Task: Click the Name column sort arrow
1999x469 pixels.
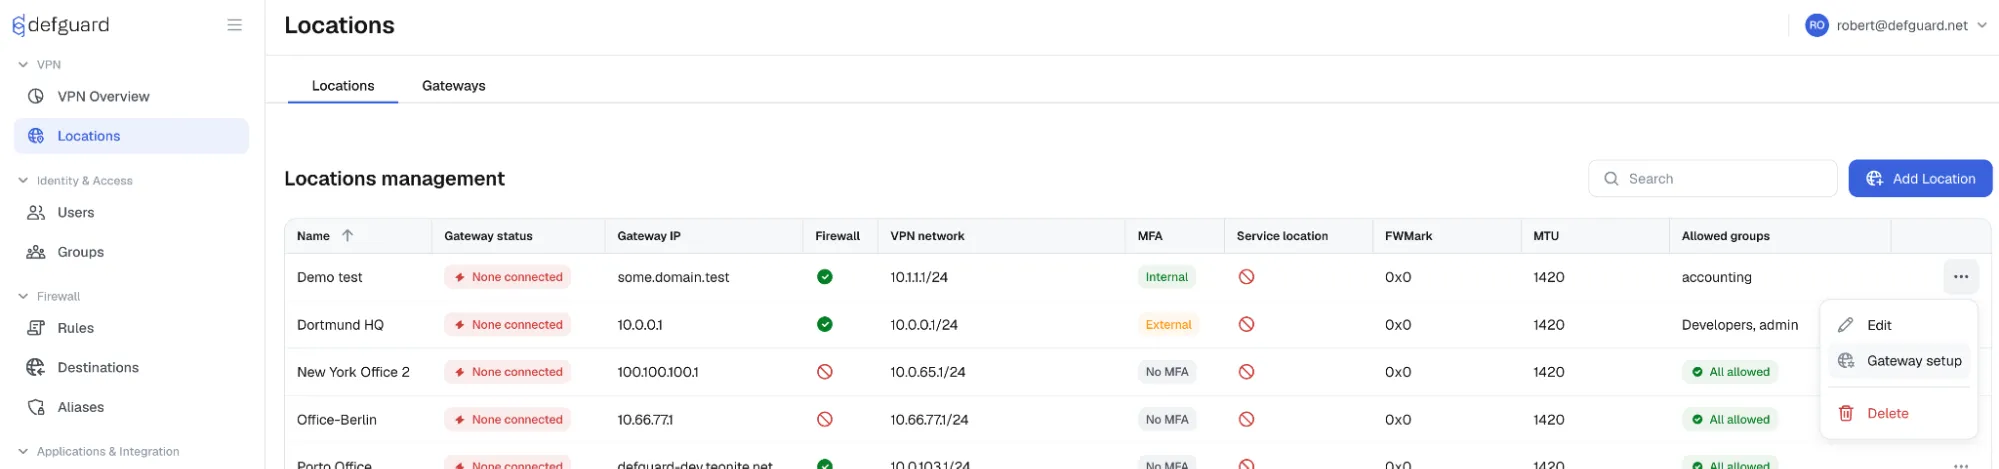Action: pyautogui.click(x=347, y=236)
